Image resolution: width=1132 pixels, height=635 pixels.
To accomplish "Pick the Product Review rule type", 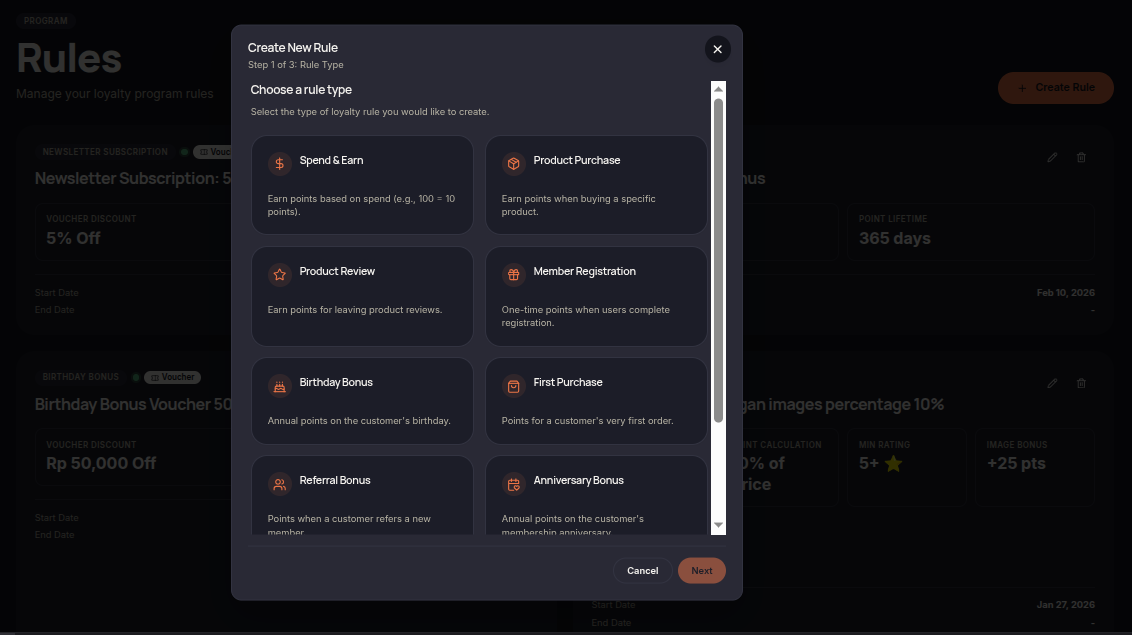I will point(362,296).
